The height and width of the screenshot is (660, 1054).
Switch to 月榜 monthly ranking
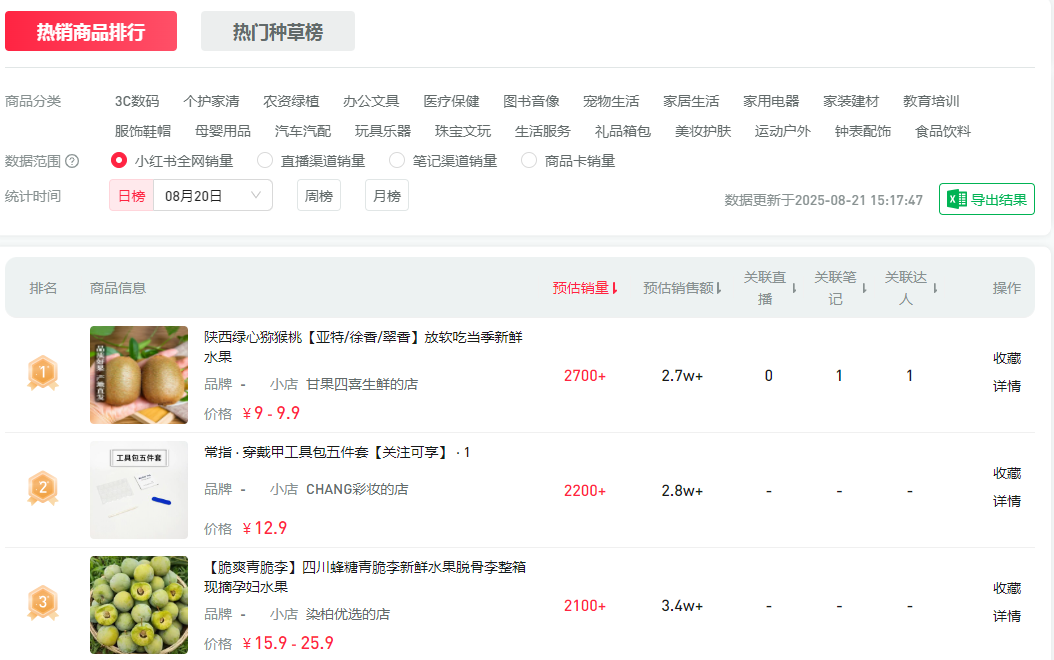(386, 195)
